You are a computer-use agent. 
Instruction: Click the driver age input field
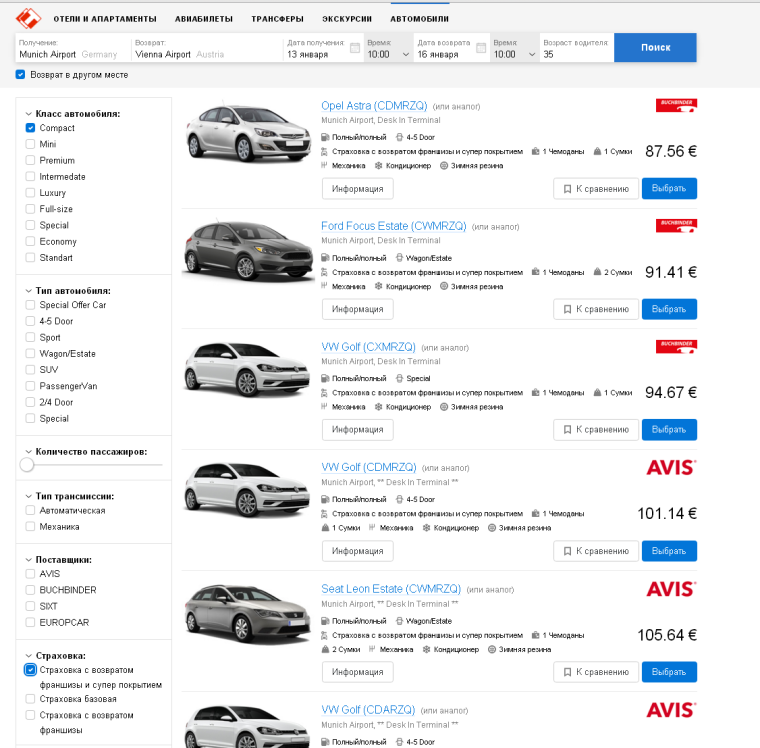[x=574, y=54]
